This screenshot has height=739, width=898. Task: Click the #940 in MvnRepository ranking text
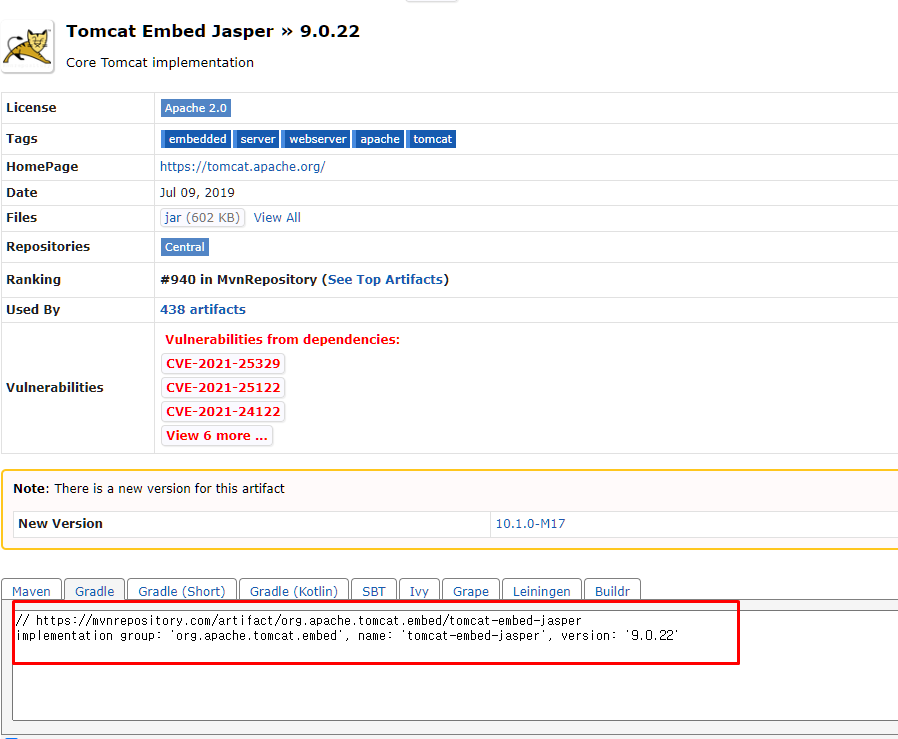(238, 280)
